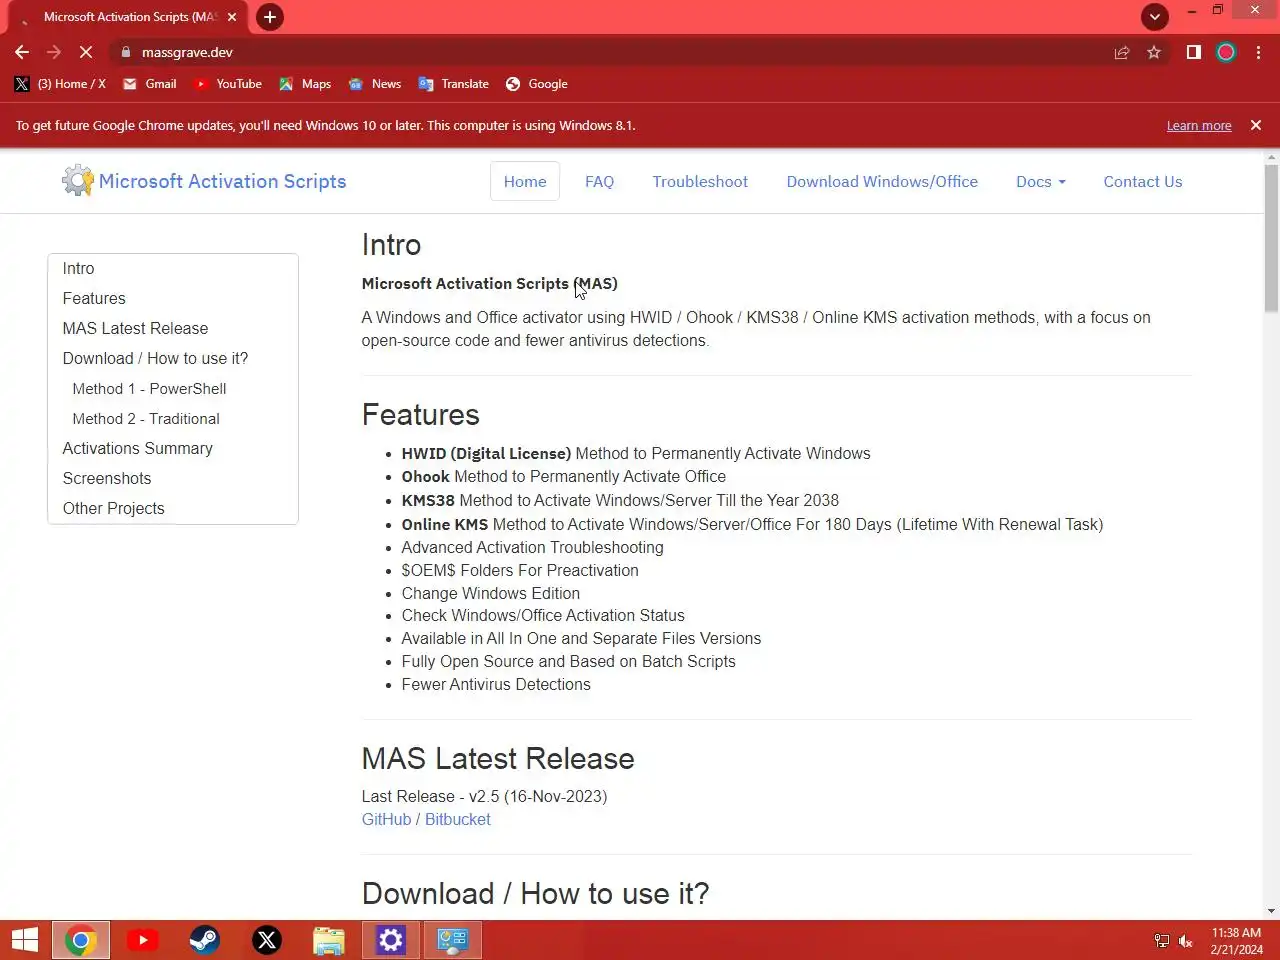Click 'Last Release - v2.5 (16-Nov-2023)' text
The width and height of the screenshot is (1280, 960).
484,796
